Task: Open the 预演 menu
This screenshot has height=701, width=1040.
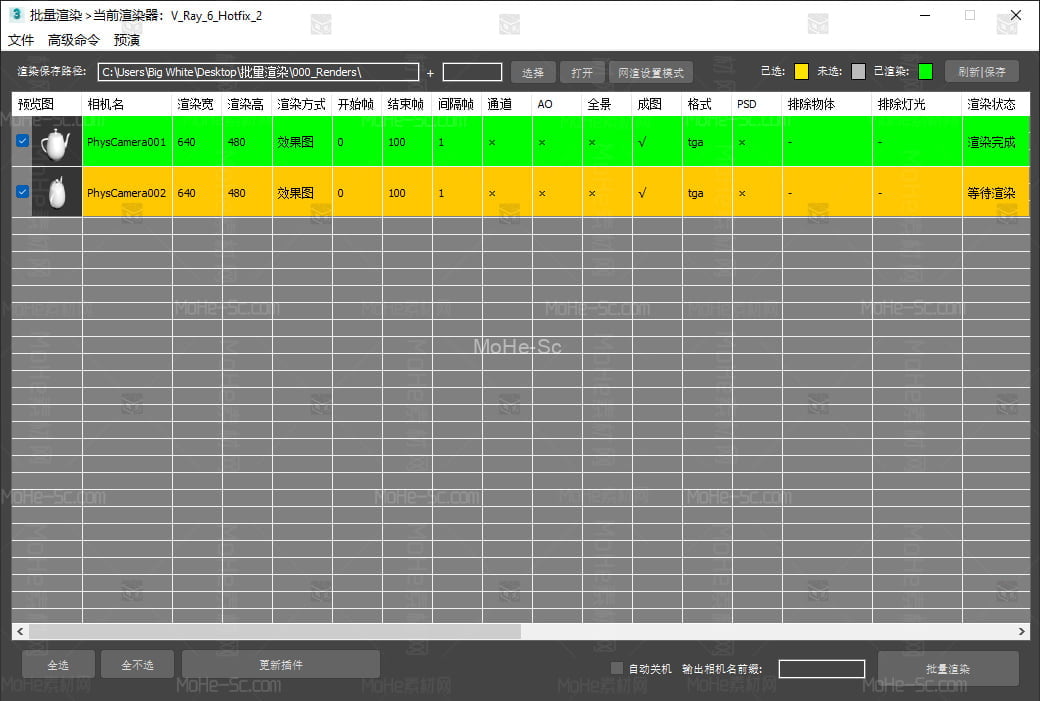Action: [x=127, y=40]
